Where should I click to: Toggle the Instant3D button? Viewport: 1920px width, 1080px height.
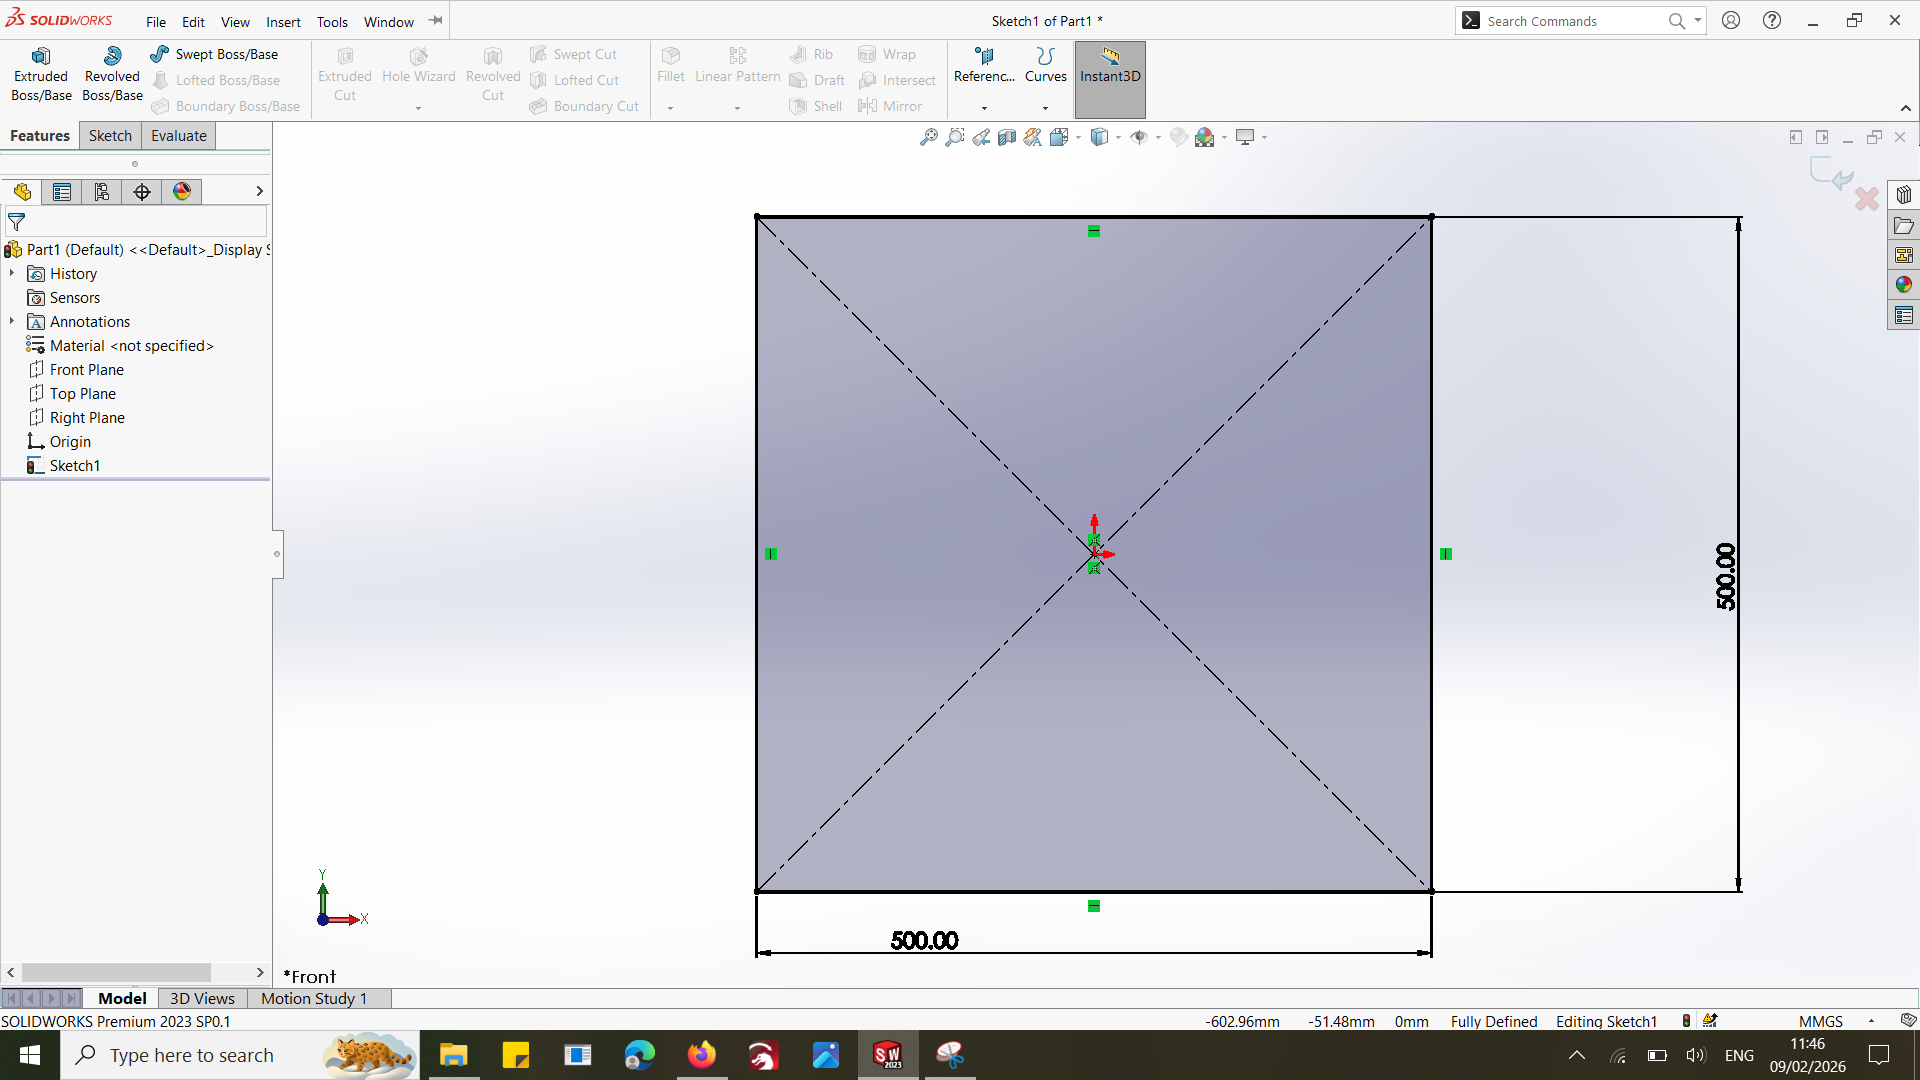(x=1110, y=78)
